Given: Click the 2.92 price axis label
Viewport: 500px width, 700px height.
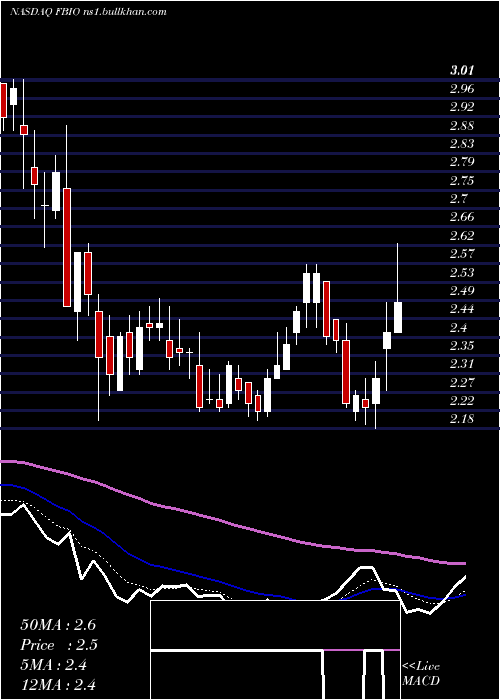Looking at the screenshot, I should (462, 107).
